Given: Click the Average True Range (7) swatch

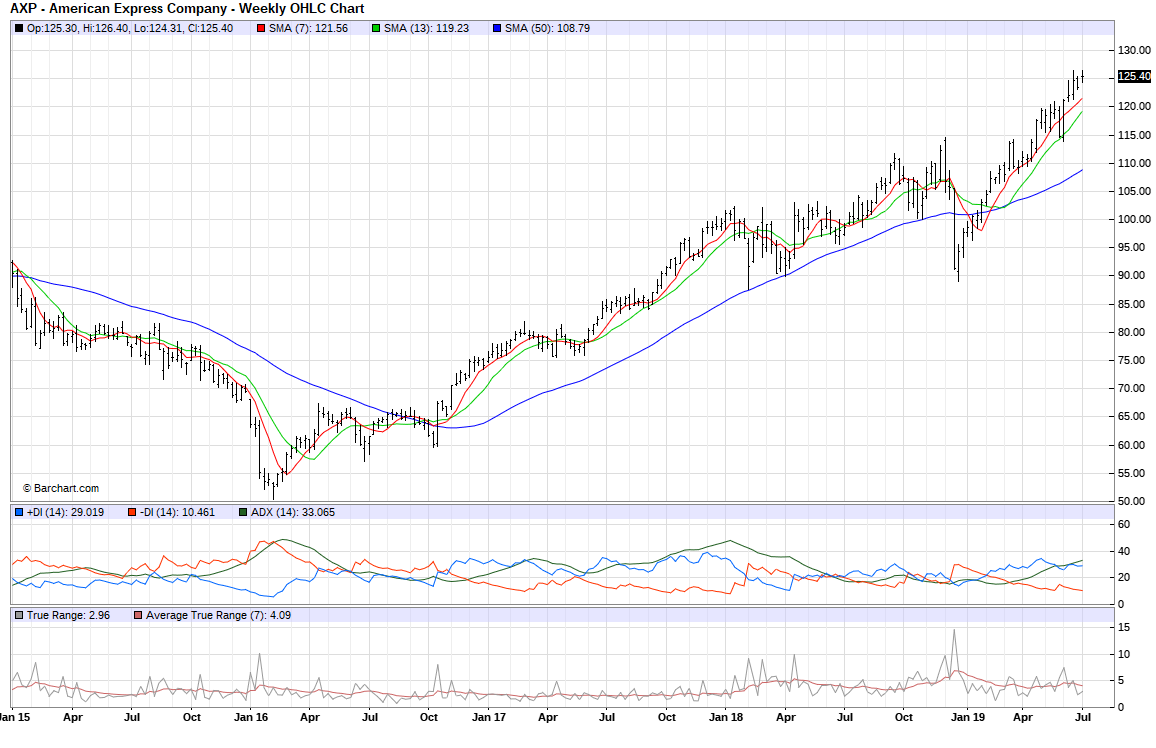Looking at the screenshot, I should pyautogui.click(x=138, y=615).
